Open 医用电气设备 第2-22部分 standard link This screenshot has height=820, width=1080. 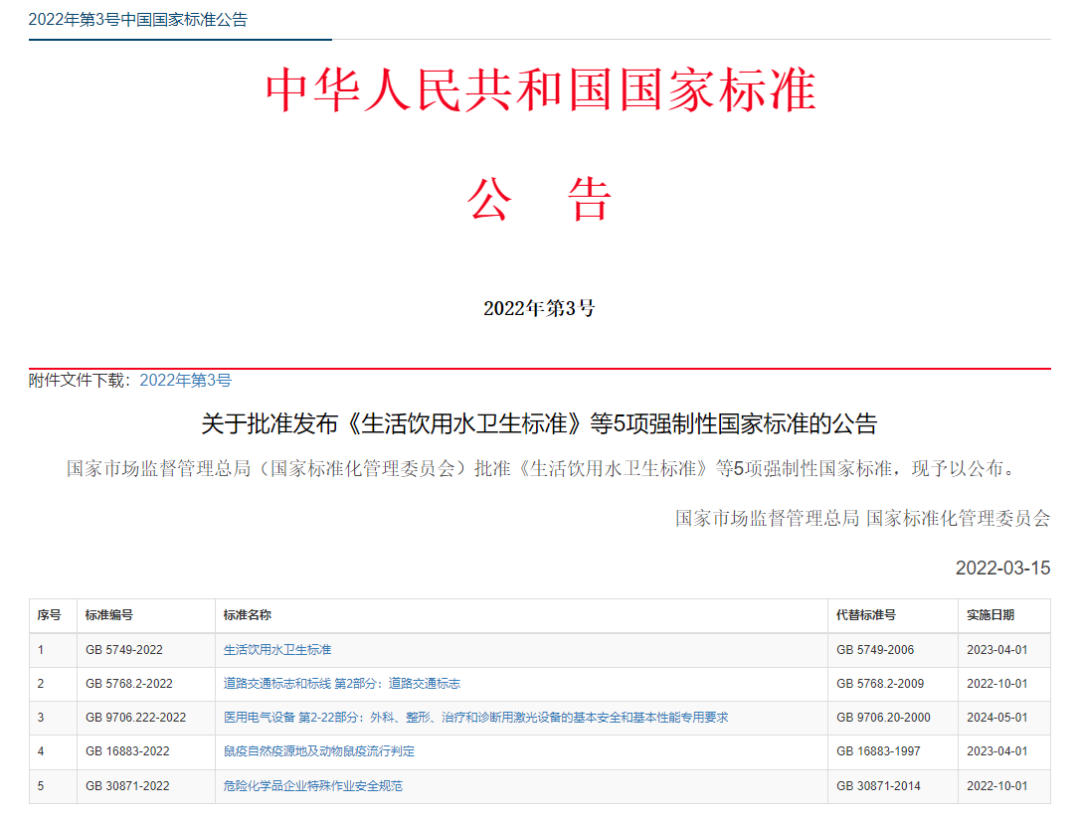476,717
